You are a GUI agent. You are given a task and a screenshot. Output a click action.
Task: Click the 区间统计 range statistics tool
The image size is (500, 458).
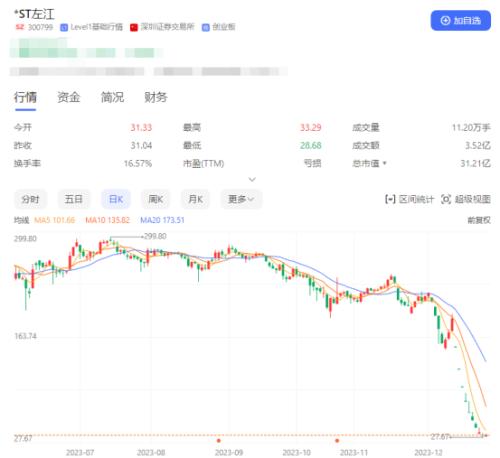409,199
